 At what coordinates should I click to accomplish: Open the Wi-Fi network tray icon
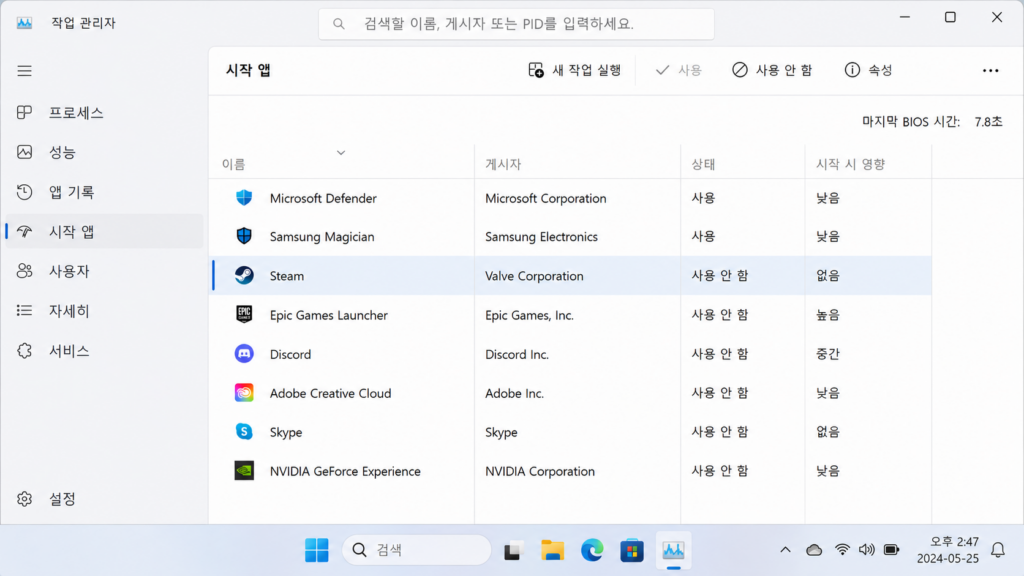point(842,550)
